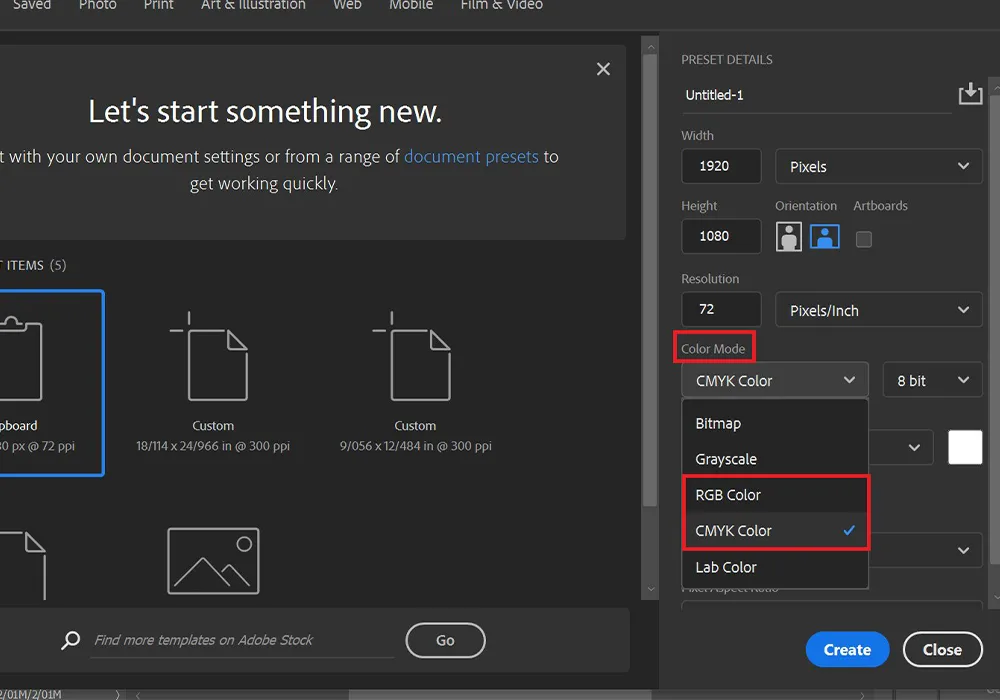The height and width of the screenshot is (700, 1000).
Task: Switch to the Photo tab
Action: (98, 5)
